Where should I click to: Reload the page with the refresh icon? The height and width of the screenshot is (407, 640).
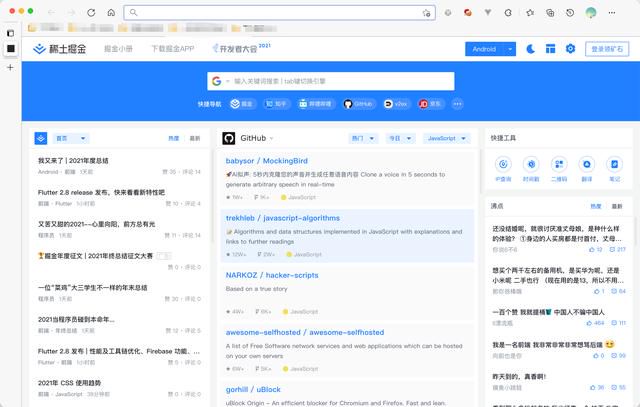[91, 13]
